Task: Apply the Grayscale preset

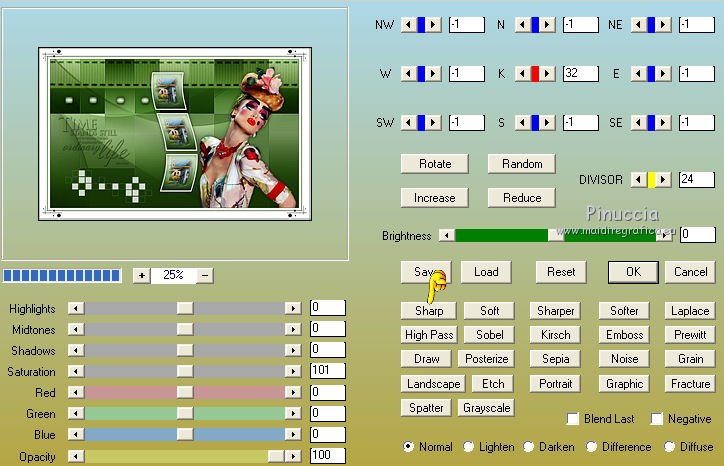Action: (x=486, y=408)
